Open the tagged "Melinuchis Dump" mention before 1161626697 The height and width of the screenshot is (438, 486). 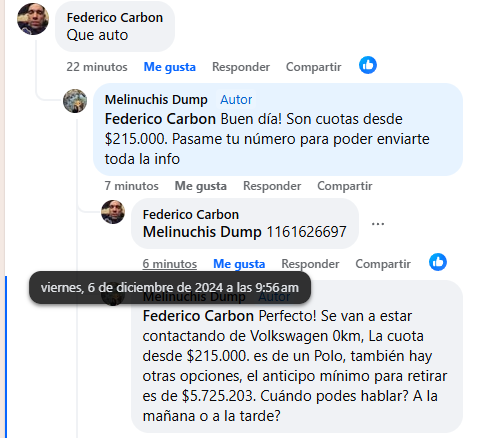202,232
